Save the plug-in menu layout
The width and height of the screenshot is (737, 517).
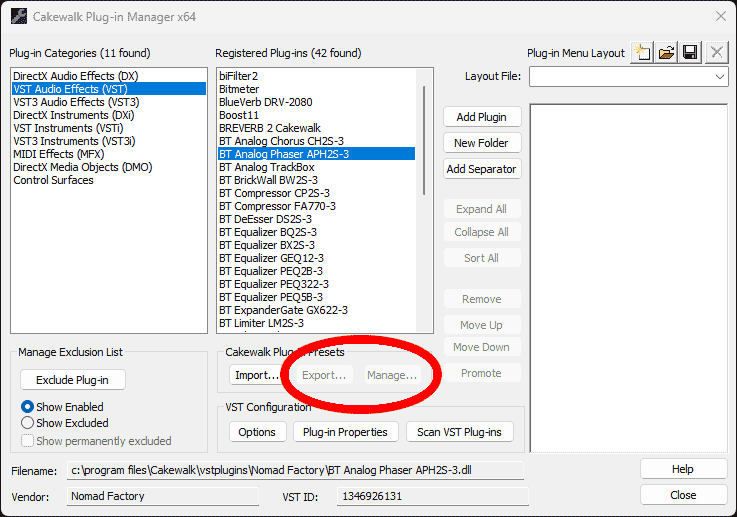point(690,53)
